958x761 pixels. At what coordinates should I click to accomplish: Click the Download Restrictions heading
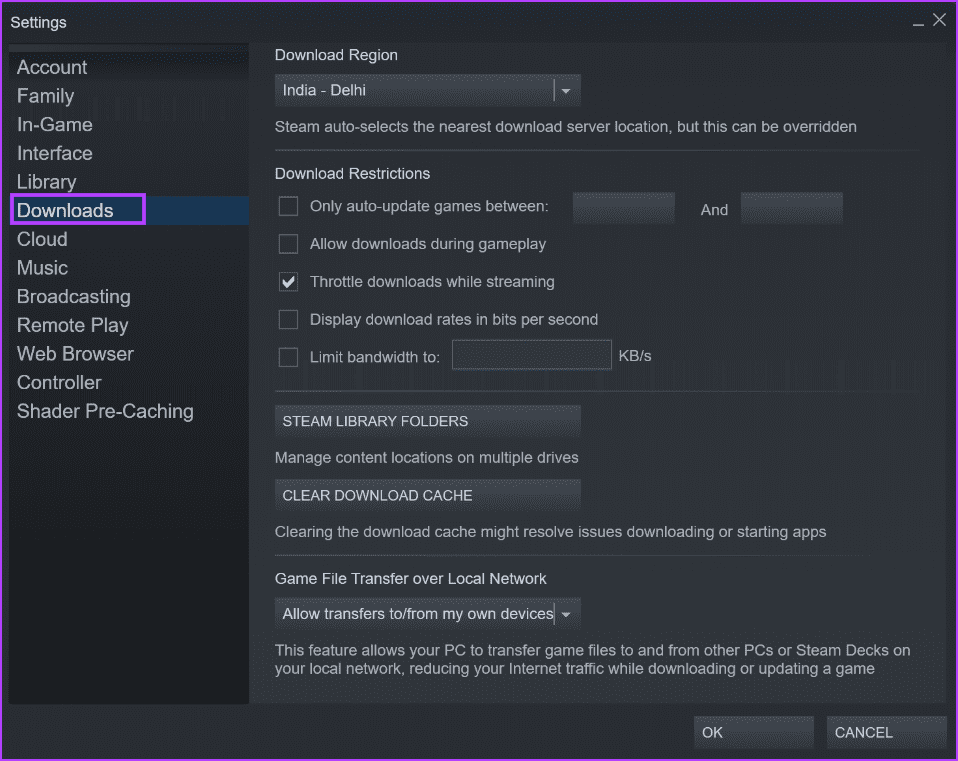pyautogui.click(x=353, y=173)
